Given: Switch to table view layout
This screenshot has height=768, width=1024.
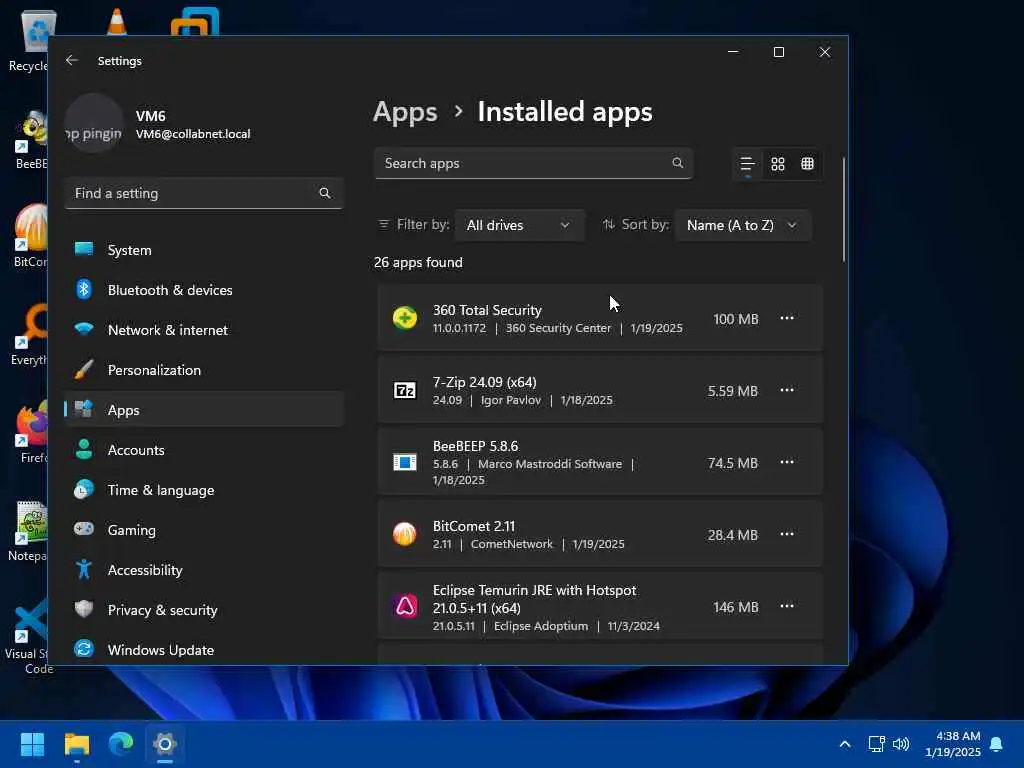Looking at the screenshot, I should point(807,164).
